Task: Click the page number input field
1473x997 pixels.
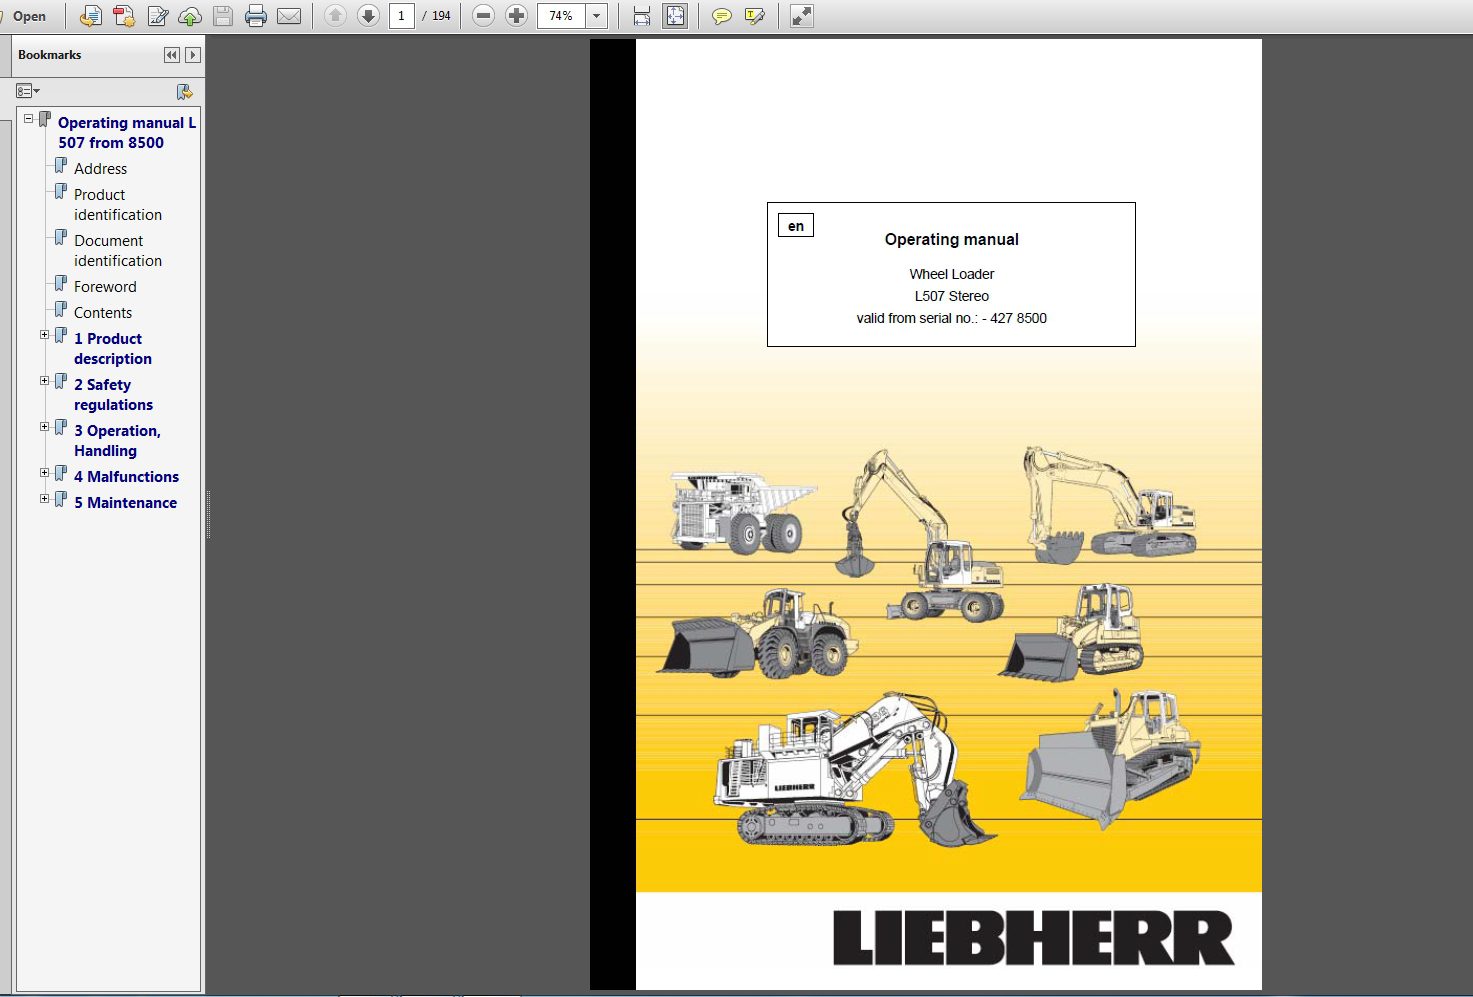Action: (402, 16)
